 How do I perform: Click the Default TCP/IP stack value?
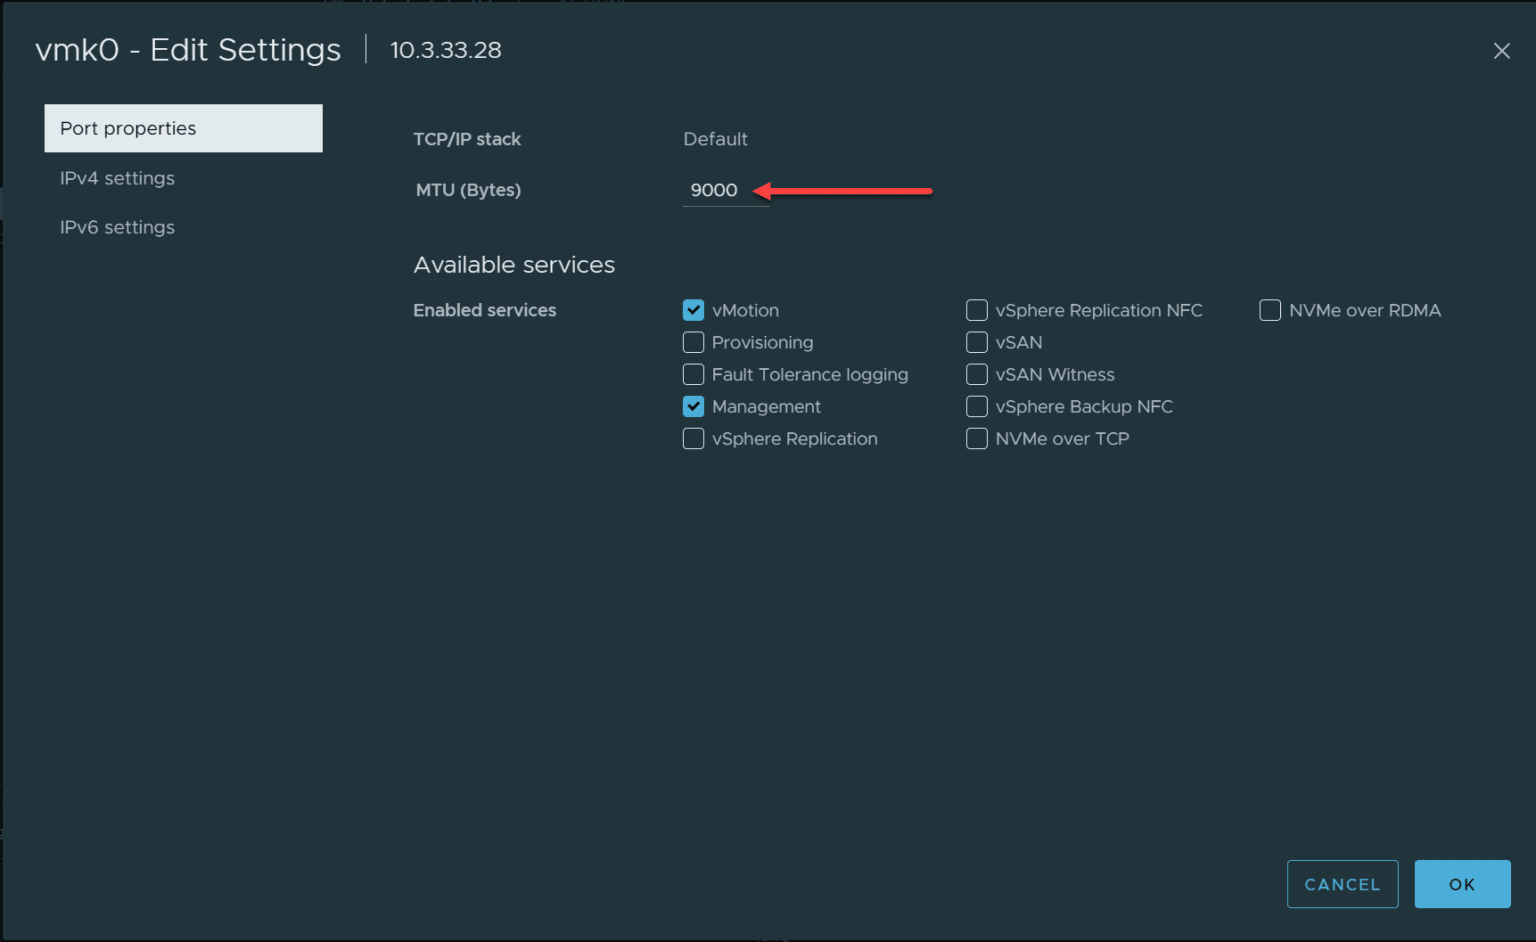point(715,139)
